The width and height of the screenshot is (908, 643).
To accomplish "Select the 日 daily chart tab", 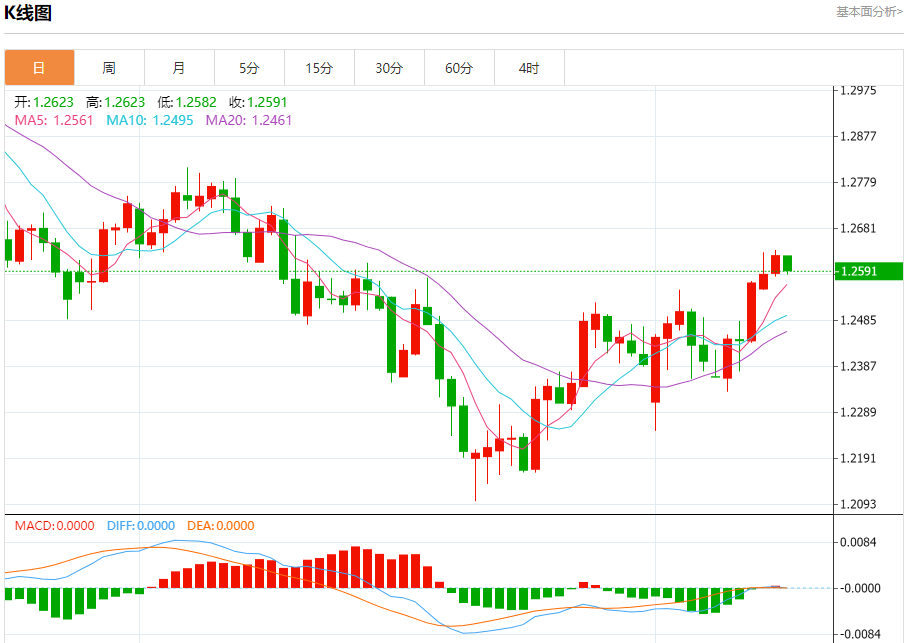I will 39,68.
